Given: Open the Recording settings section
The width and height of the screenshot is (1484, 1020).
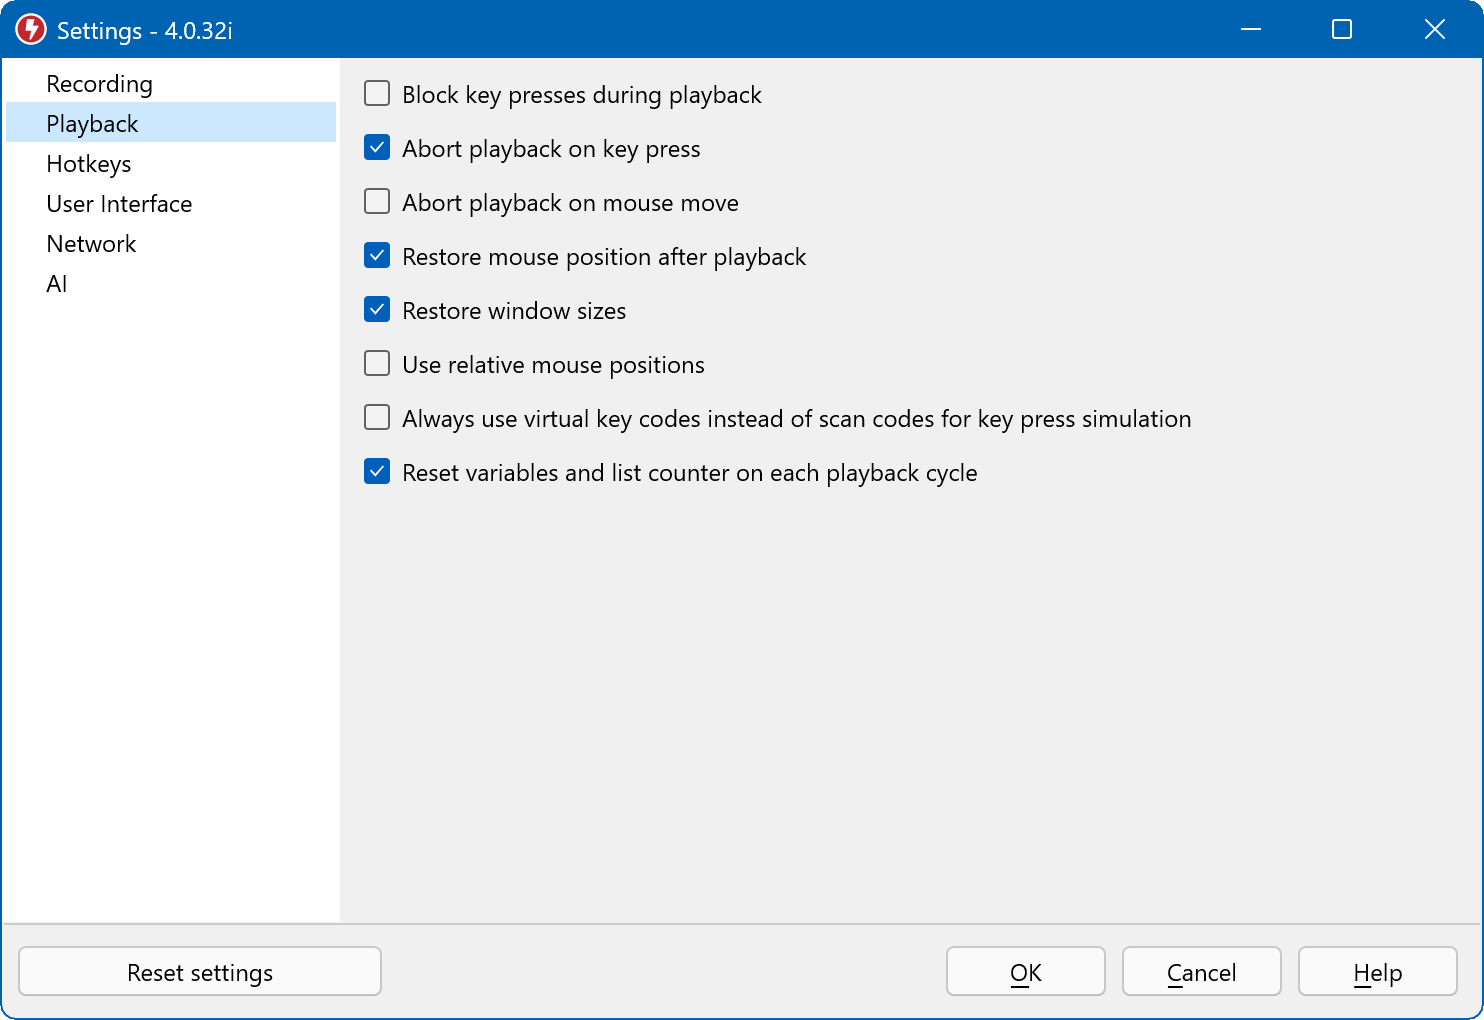Looking at the screenshot, I should [99, 84].
